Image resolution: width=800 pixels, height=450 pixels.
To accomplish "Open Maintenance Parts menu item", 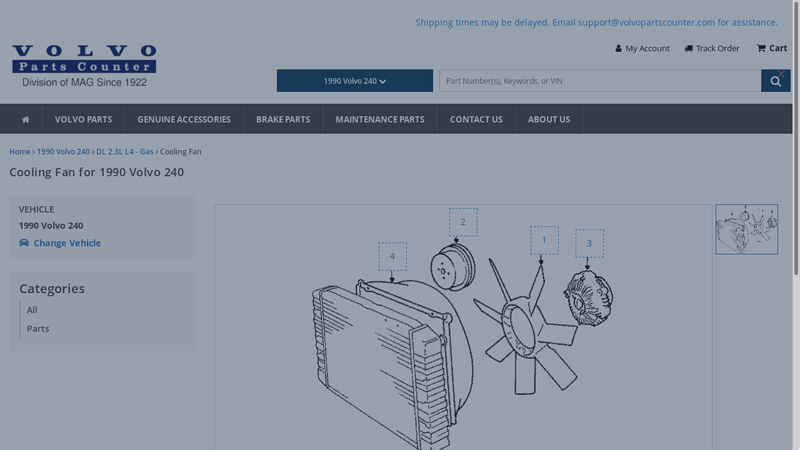I will pos(379,119).
